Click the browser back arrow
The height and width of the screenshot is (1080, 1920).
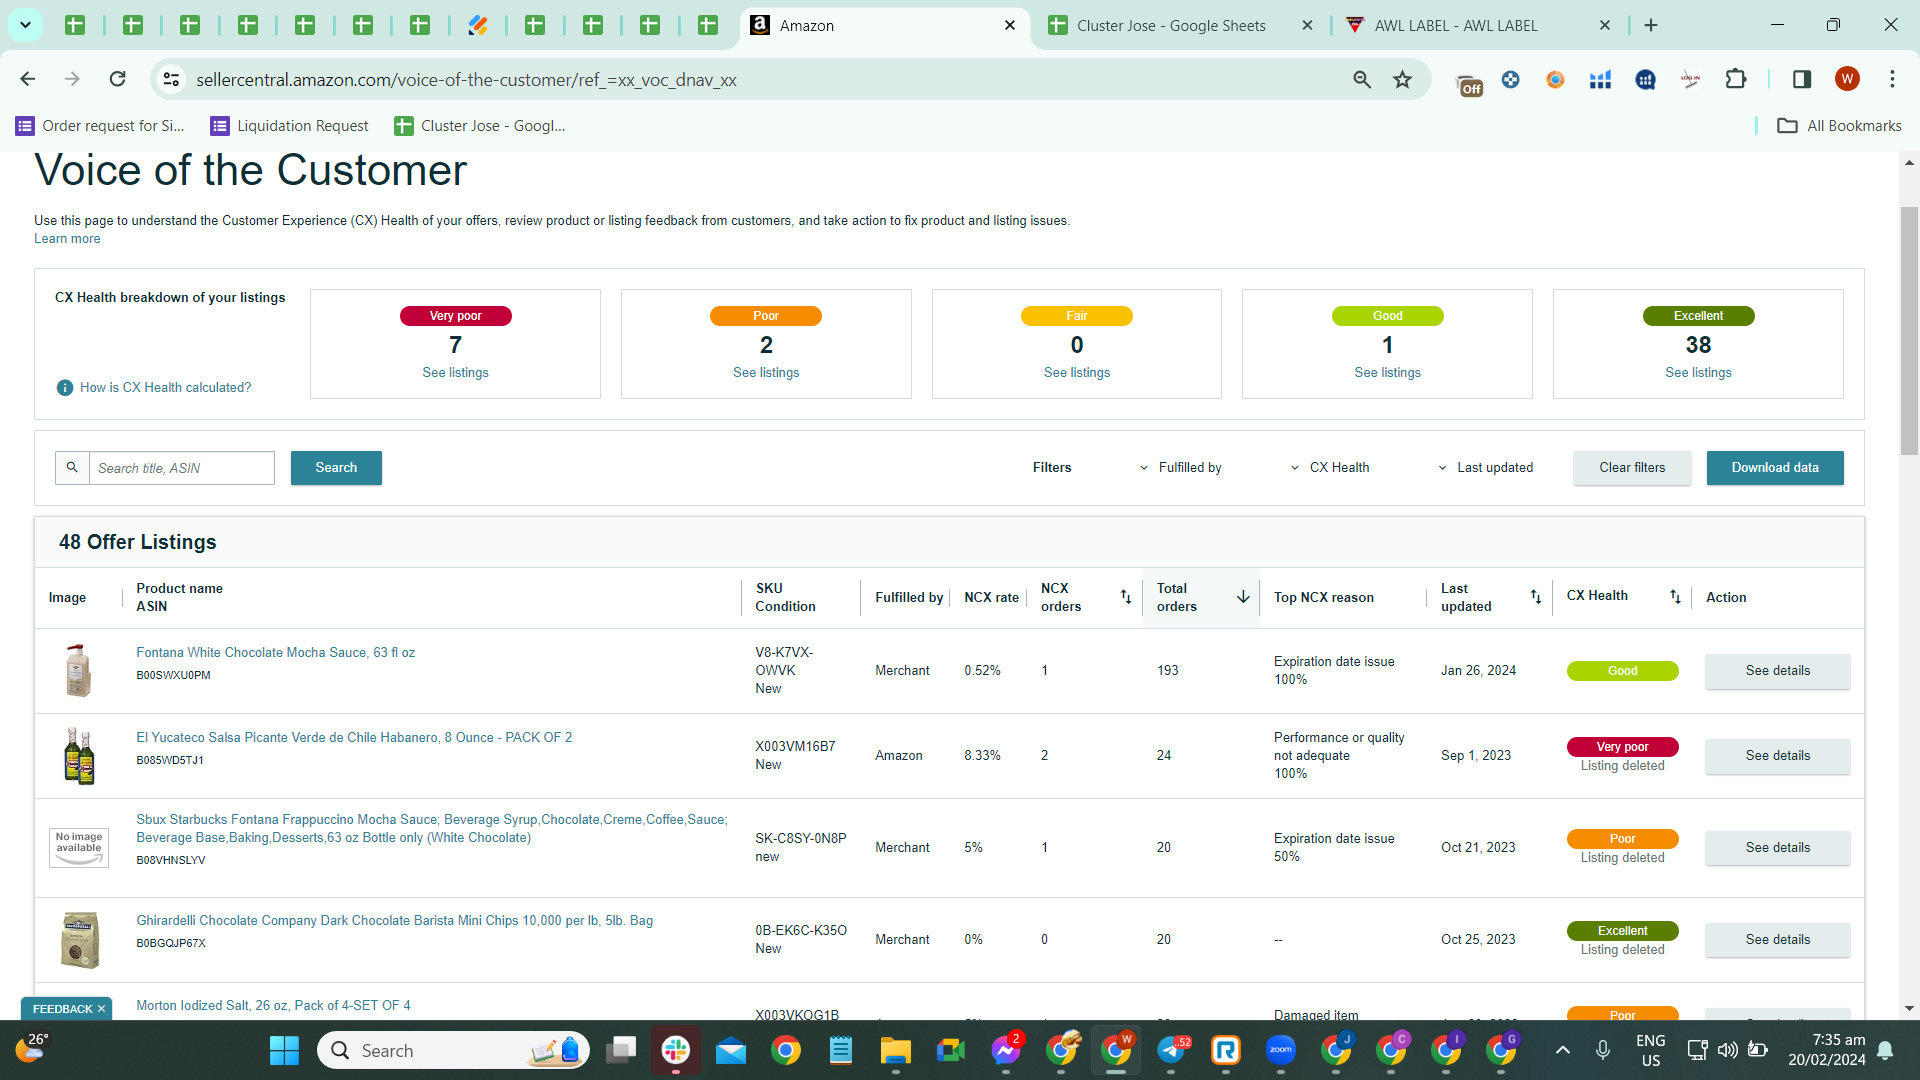coord(28,79)
